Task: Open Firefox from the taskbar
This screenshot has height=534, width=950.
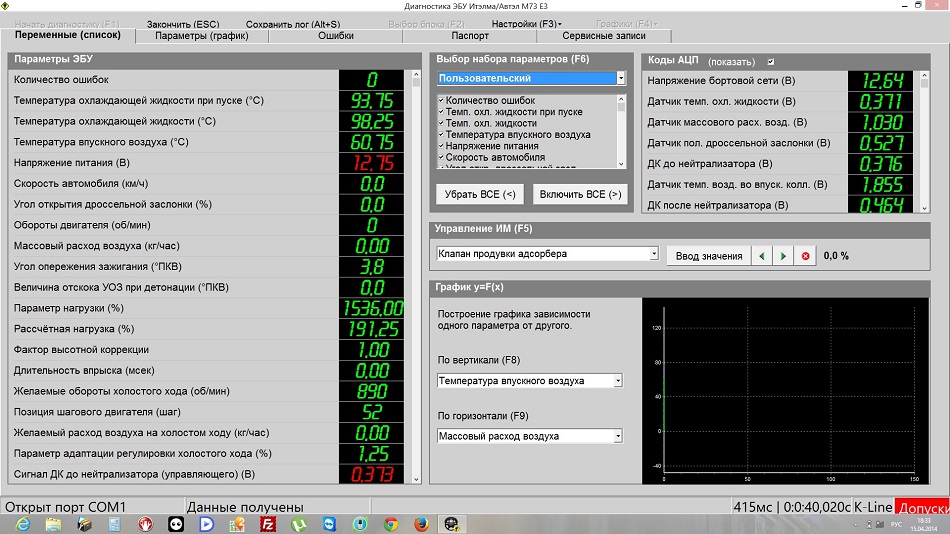Action: pos(421,524)
